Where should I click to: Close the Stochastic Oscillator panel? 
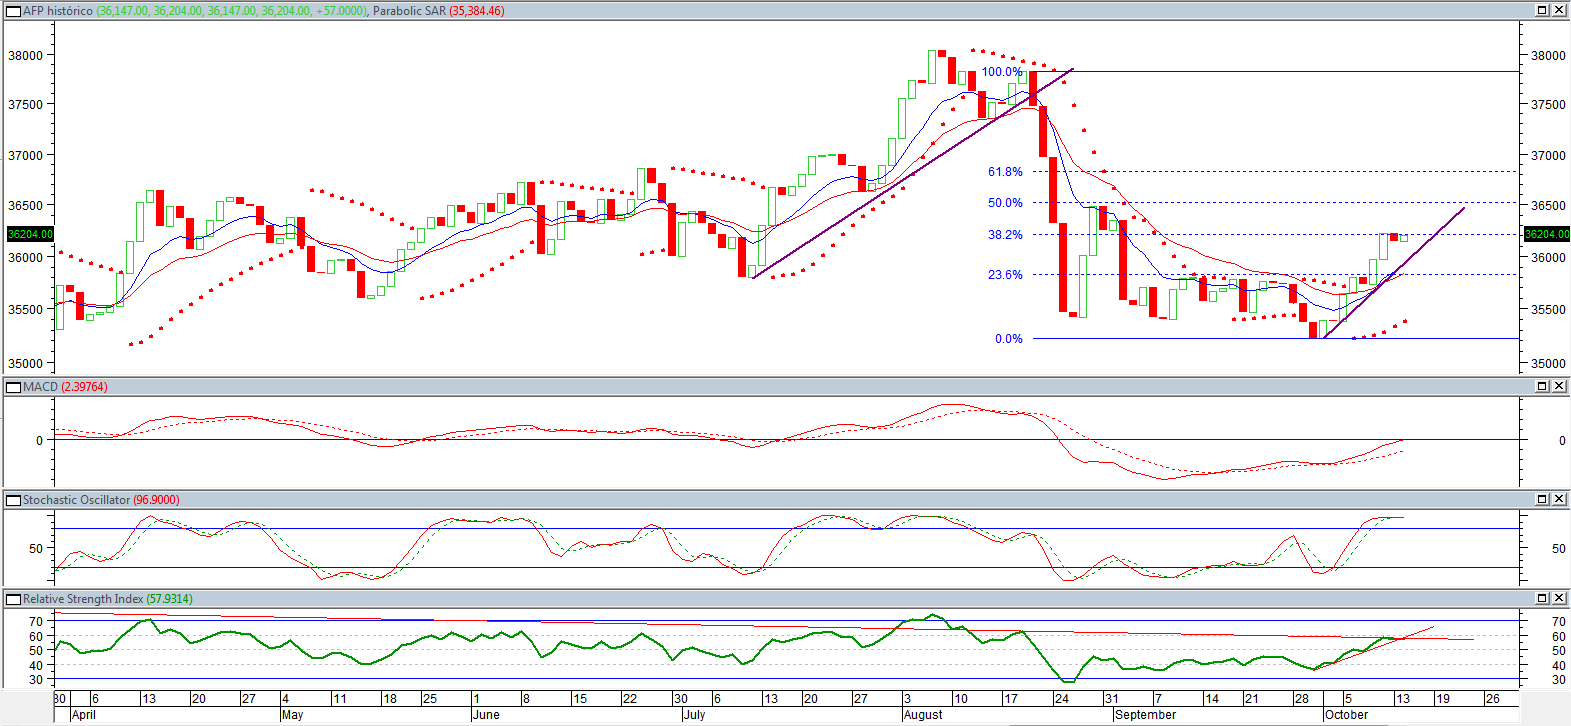[1559, 499]
